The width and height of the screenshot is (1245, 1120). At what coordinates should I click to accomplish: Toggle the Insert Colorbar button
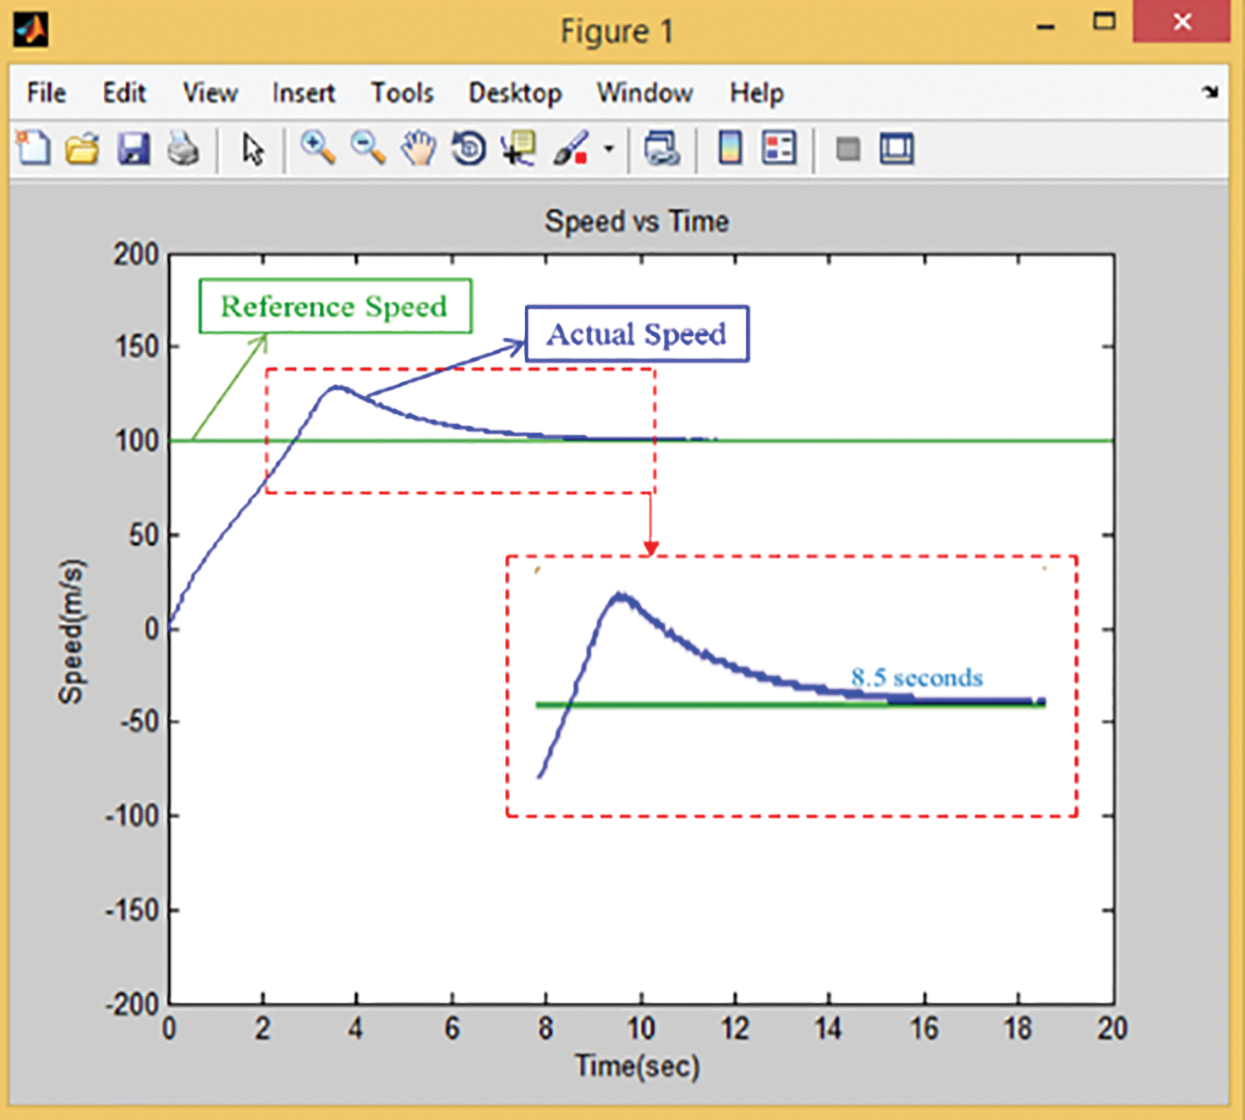click(x=730, y=149)
